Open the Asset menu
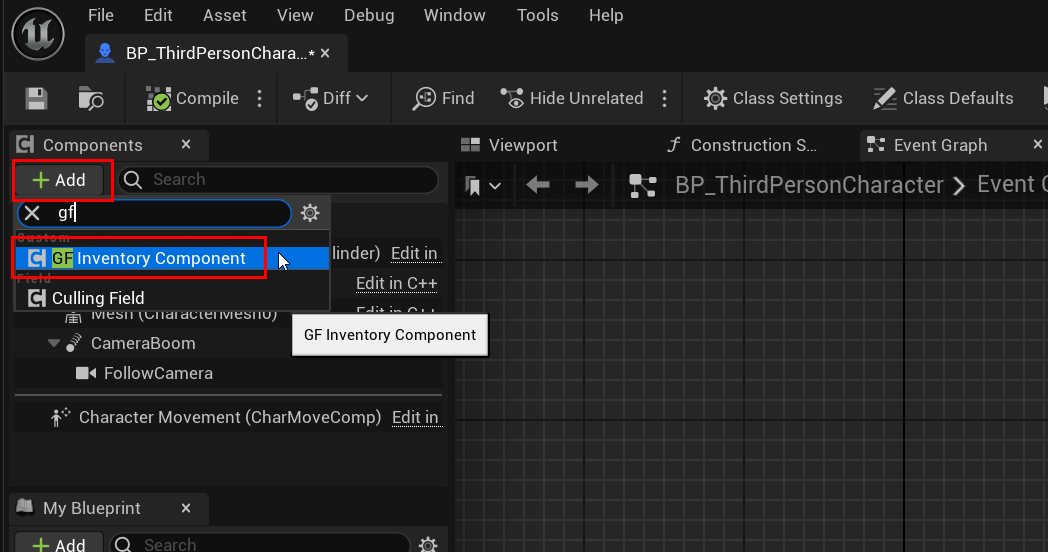This screenshot has width=1048, height=552. point(225,15)
